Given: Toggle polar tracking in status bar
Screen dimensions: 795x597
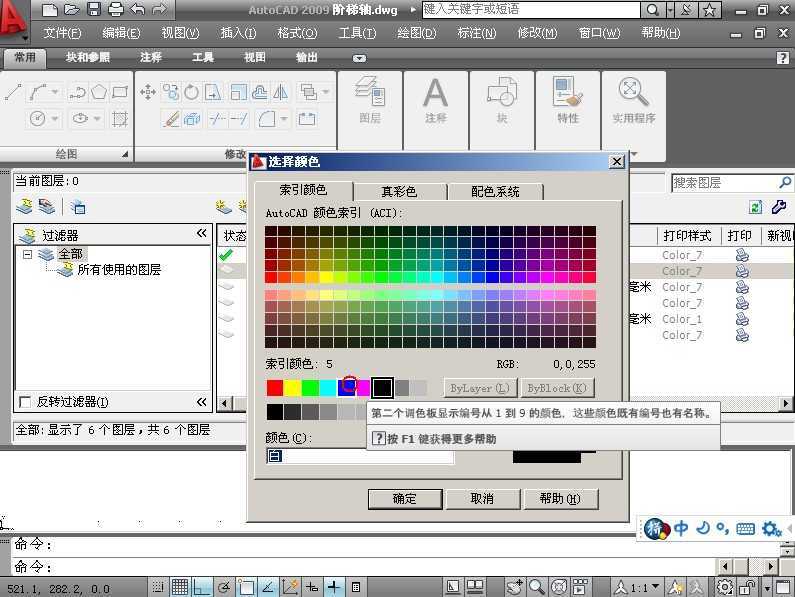Looking at the screenshot, I should click(x=224, y=587).
